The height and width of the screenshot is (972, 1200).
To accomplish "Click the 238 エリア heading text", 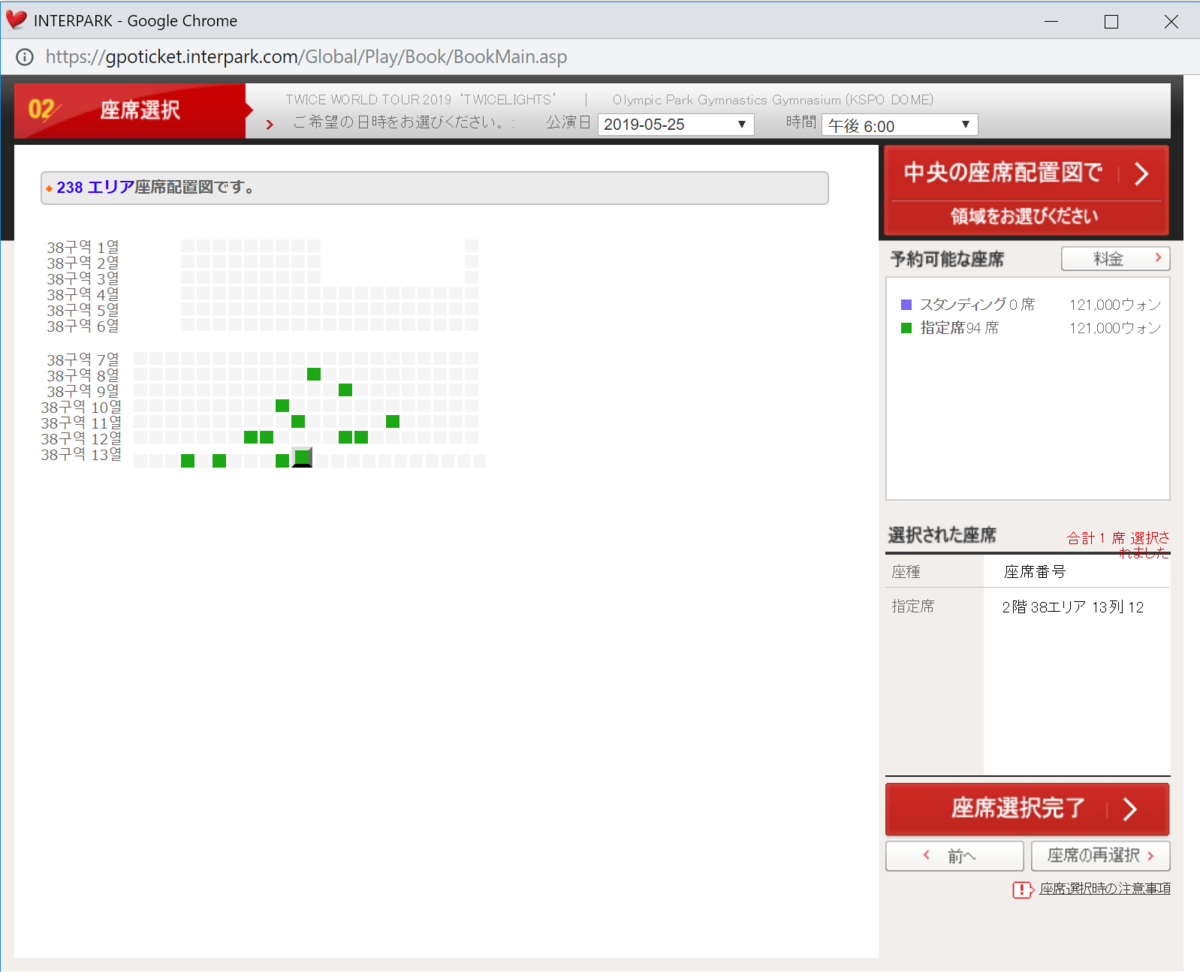I will click(95, 187).
